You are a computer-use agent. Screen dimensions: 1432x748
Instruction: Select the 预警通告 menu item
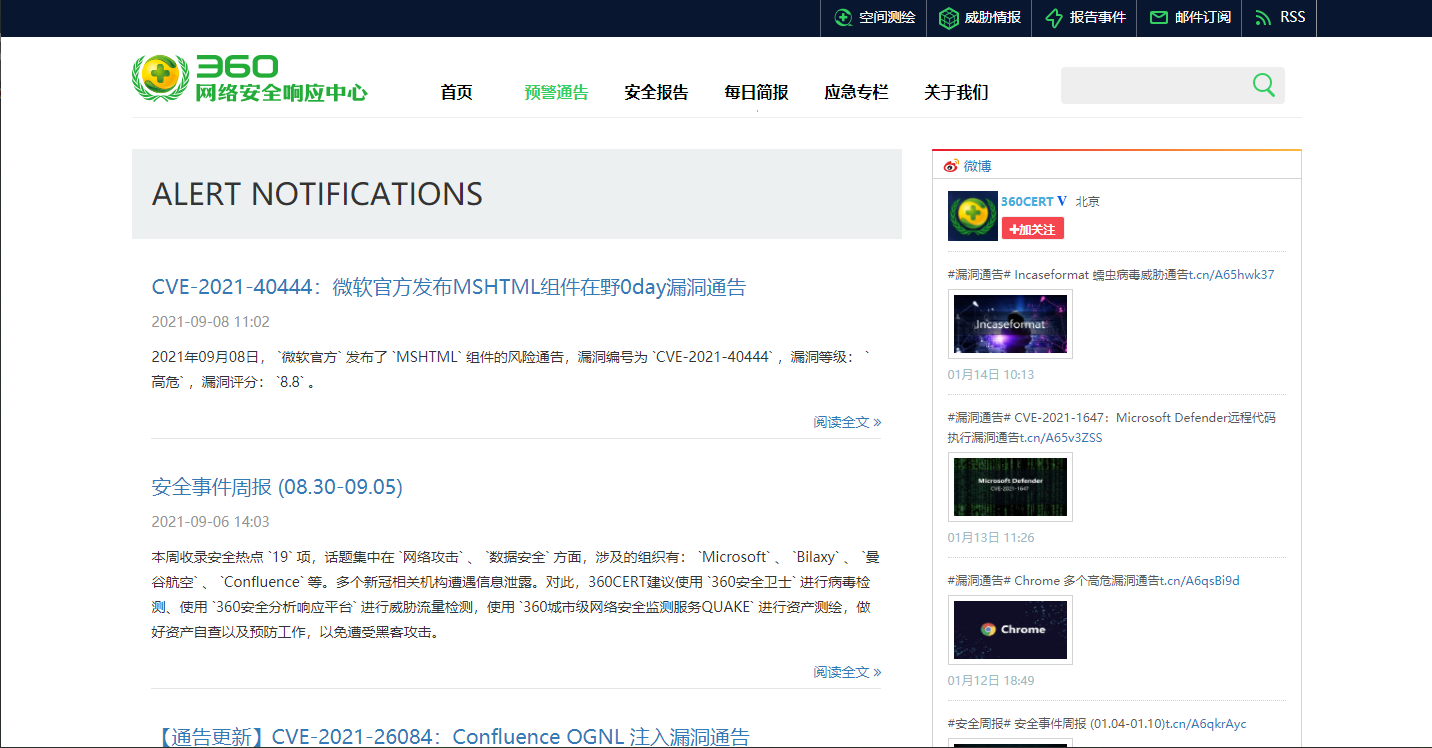pos(556,92)
